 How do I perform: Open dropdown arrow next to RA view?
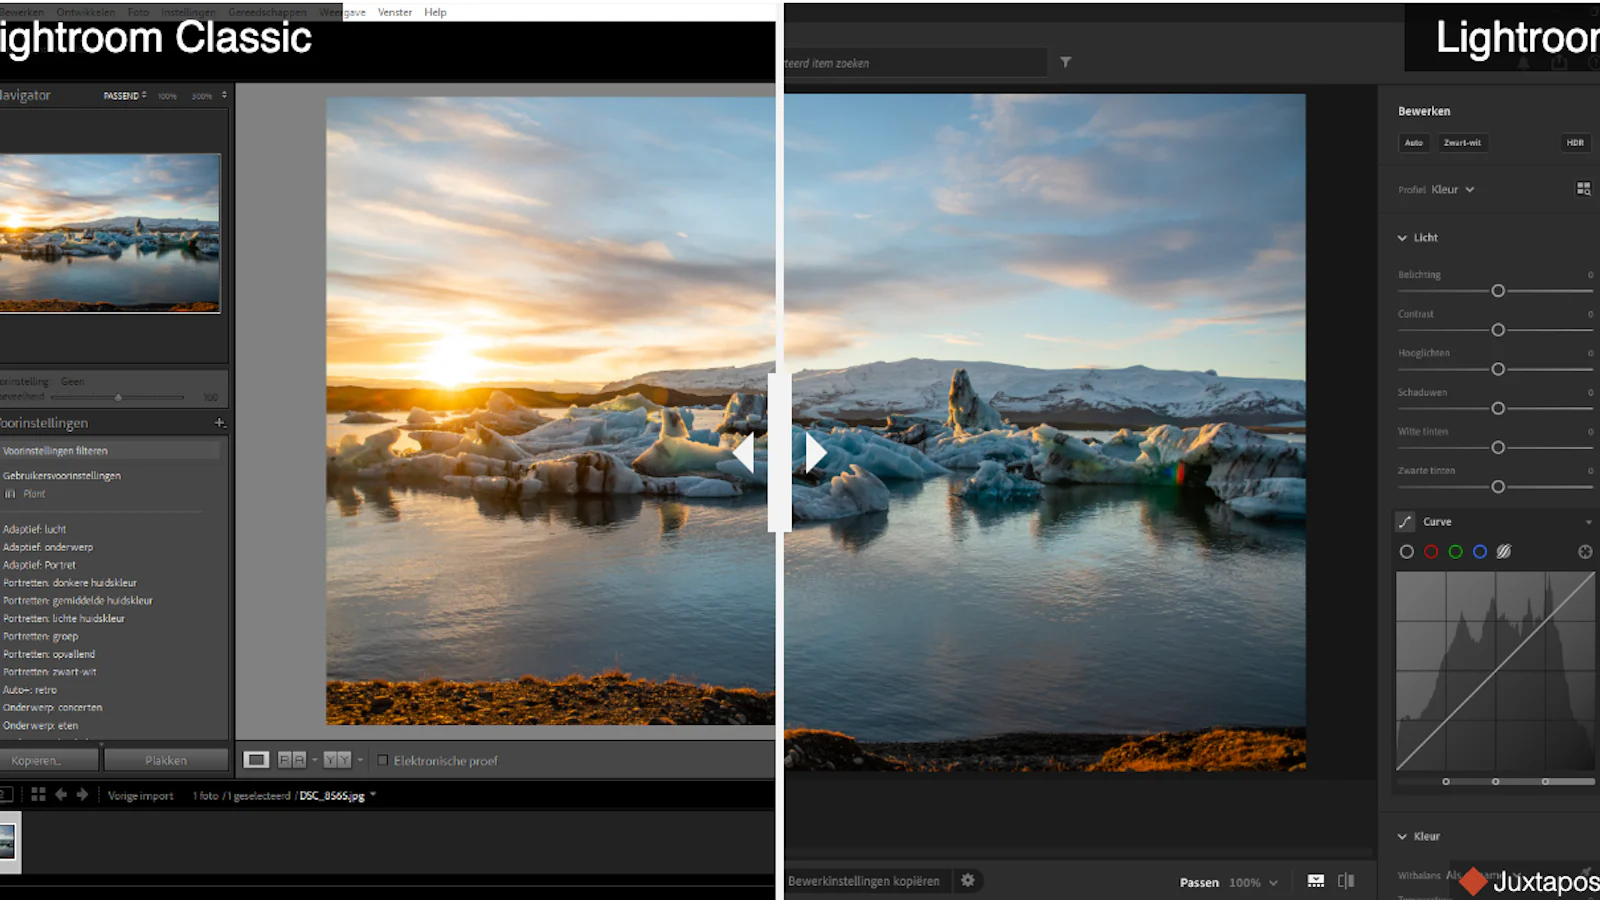pyautogui.click(x=314, y=760)
